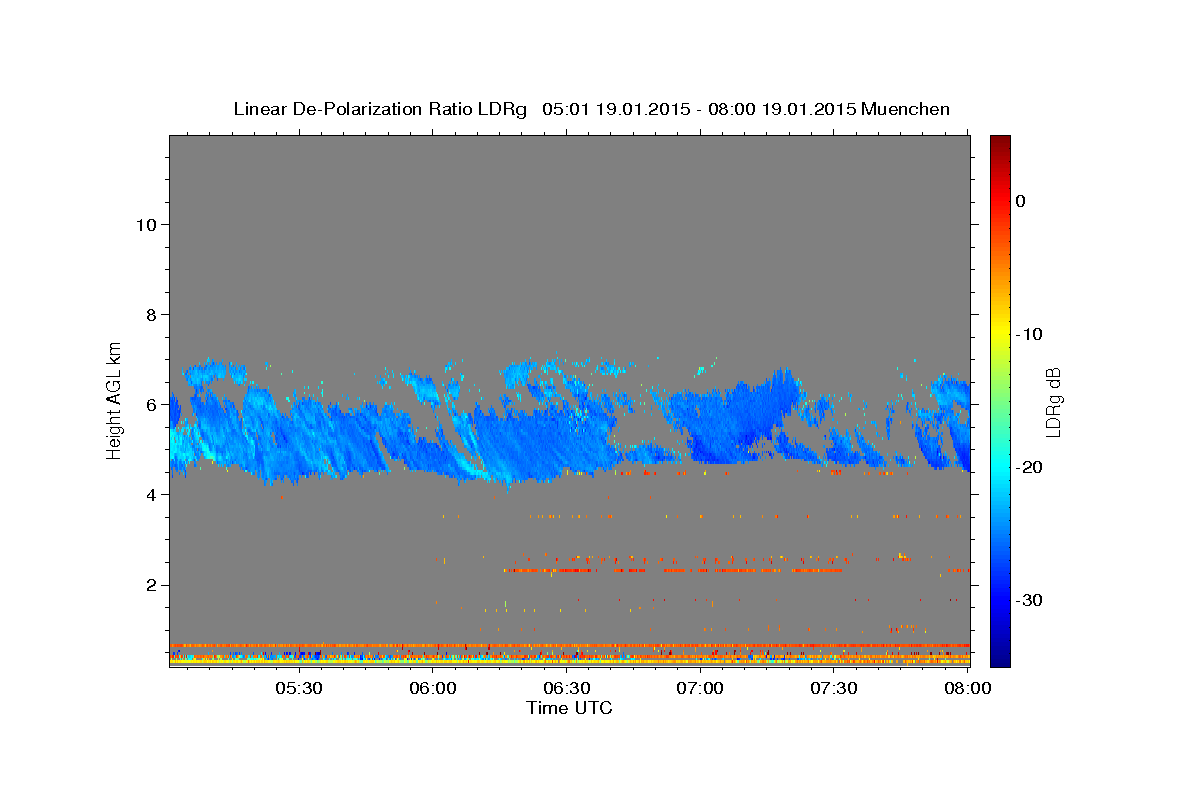Click the colorbar value 0
Viewport: 1200px width, 800px height.
(x=1020, y=201)
